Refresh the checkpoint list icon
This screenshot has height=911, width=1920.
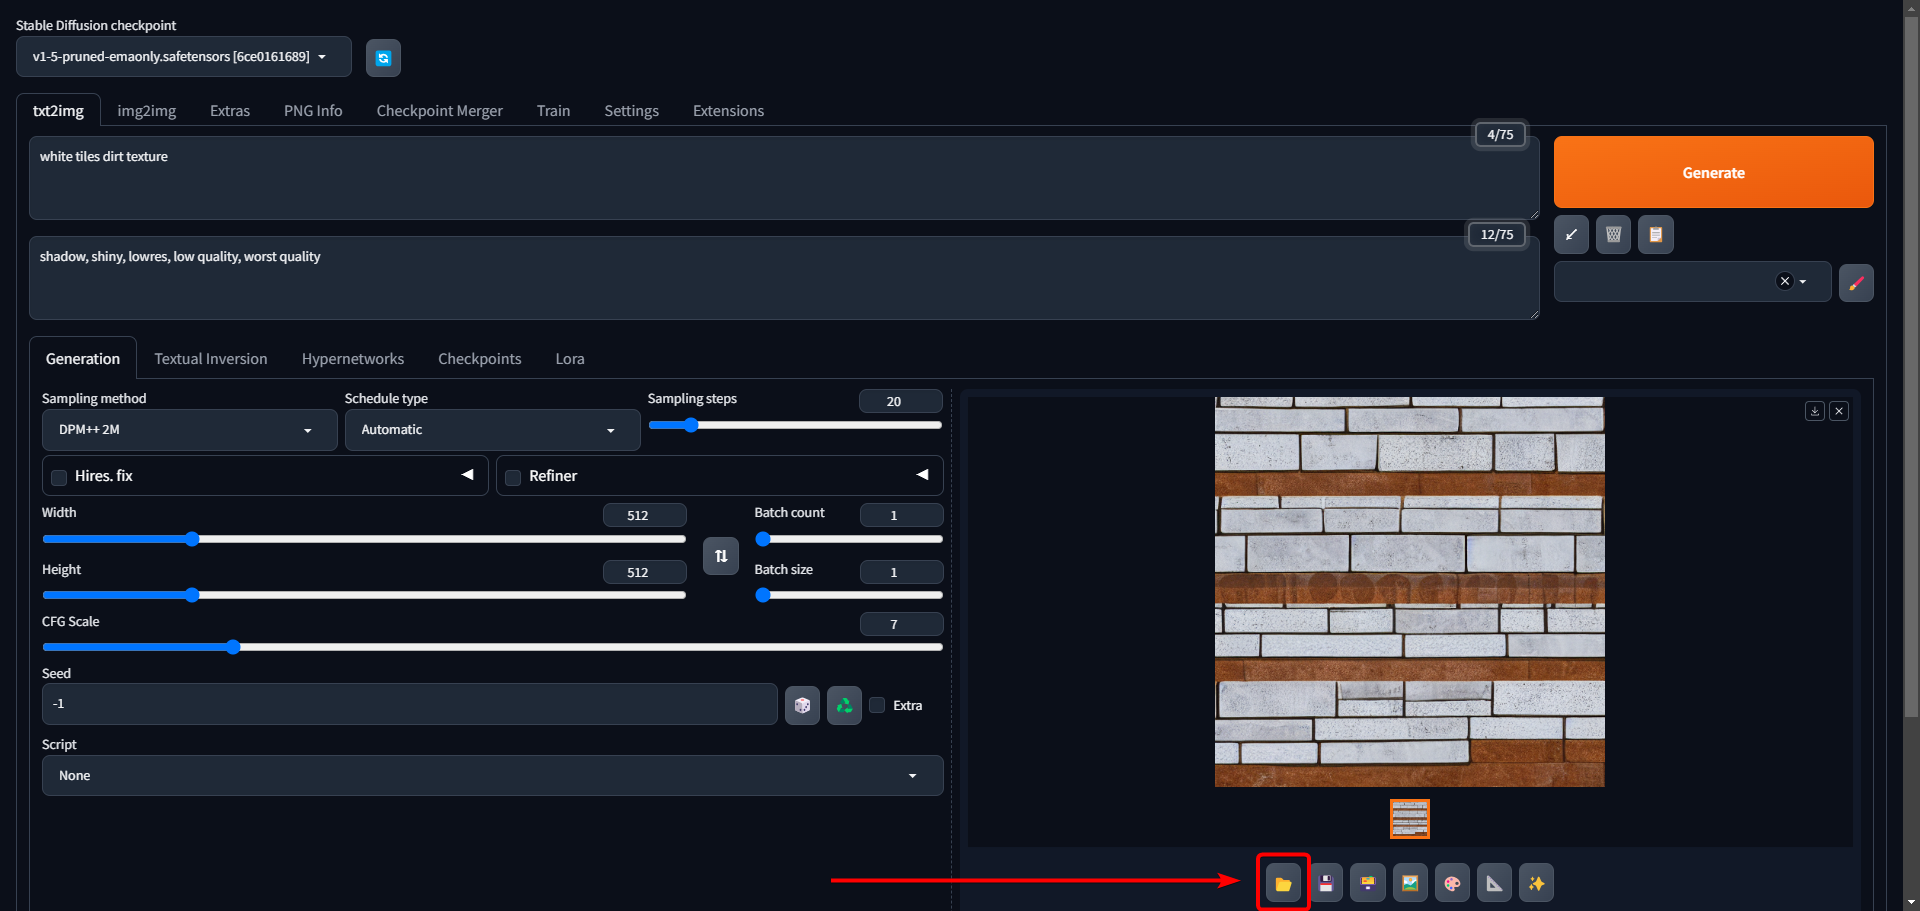tap(383, 58)
